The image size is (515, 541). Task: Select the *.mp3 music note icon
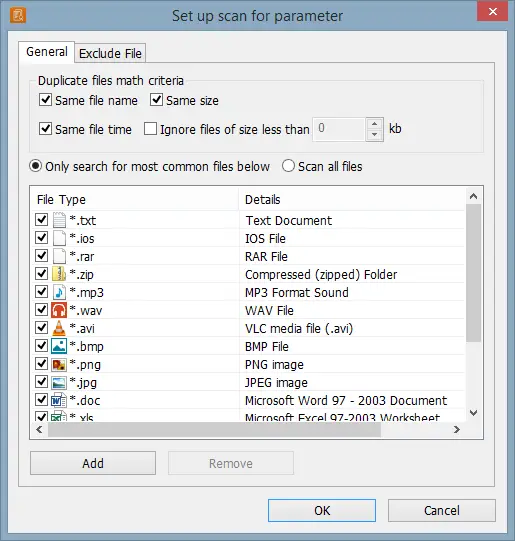(x=59, y=292)
